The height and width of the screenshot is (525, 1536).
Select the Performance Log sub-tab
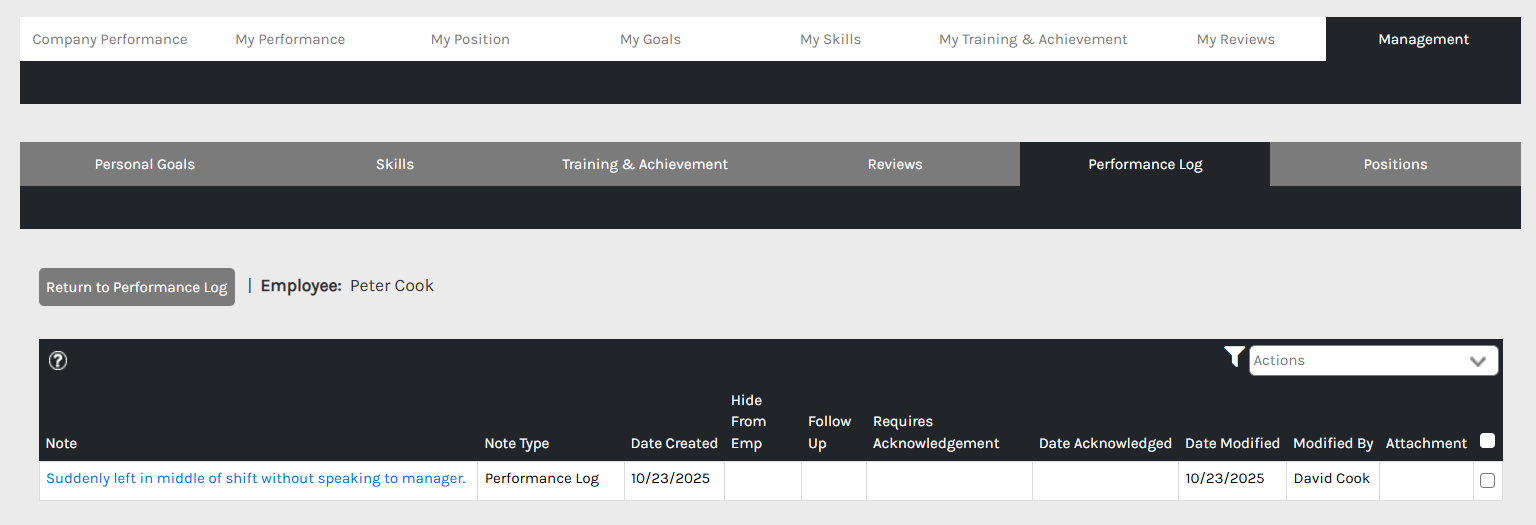pos(1145,164)
